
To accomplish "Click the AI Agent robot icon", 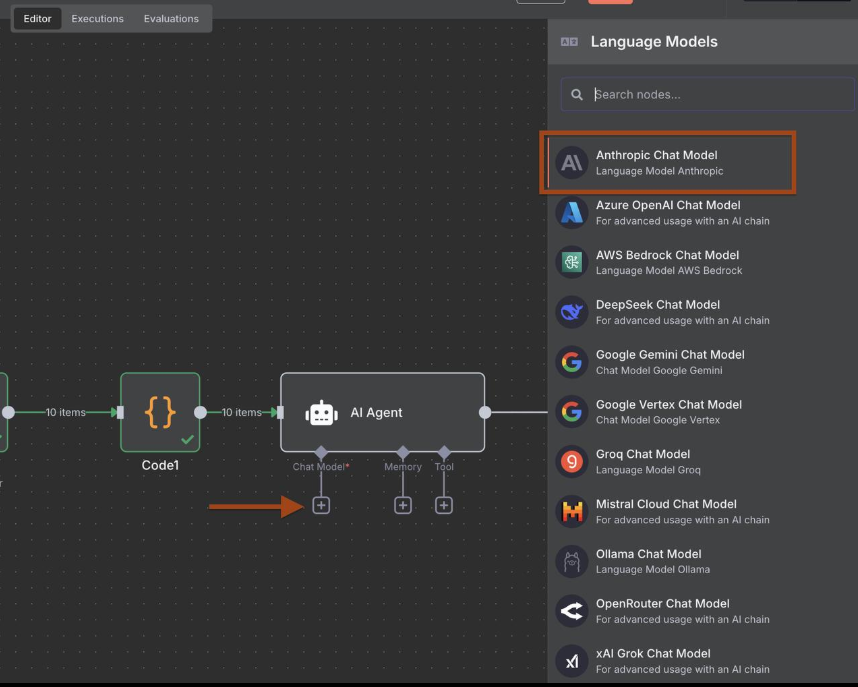I will click(321, 413).
